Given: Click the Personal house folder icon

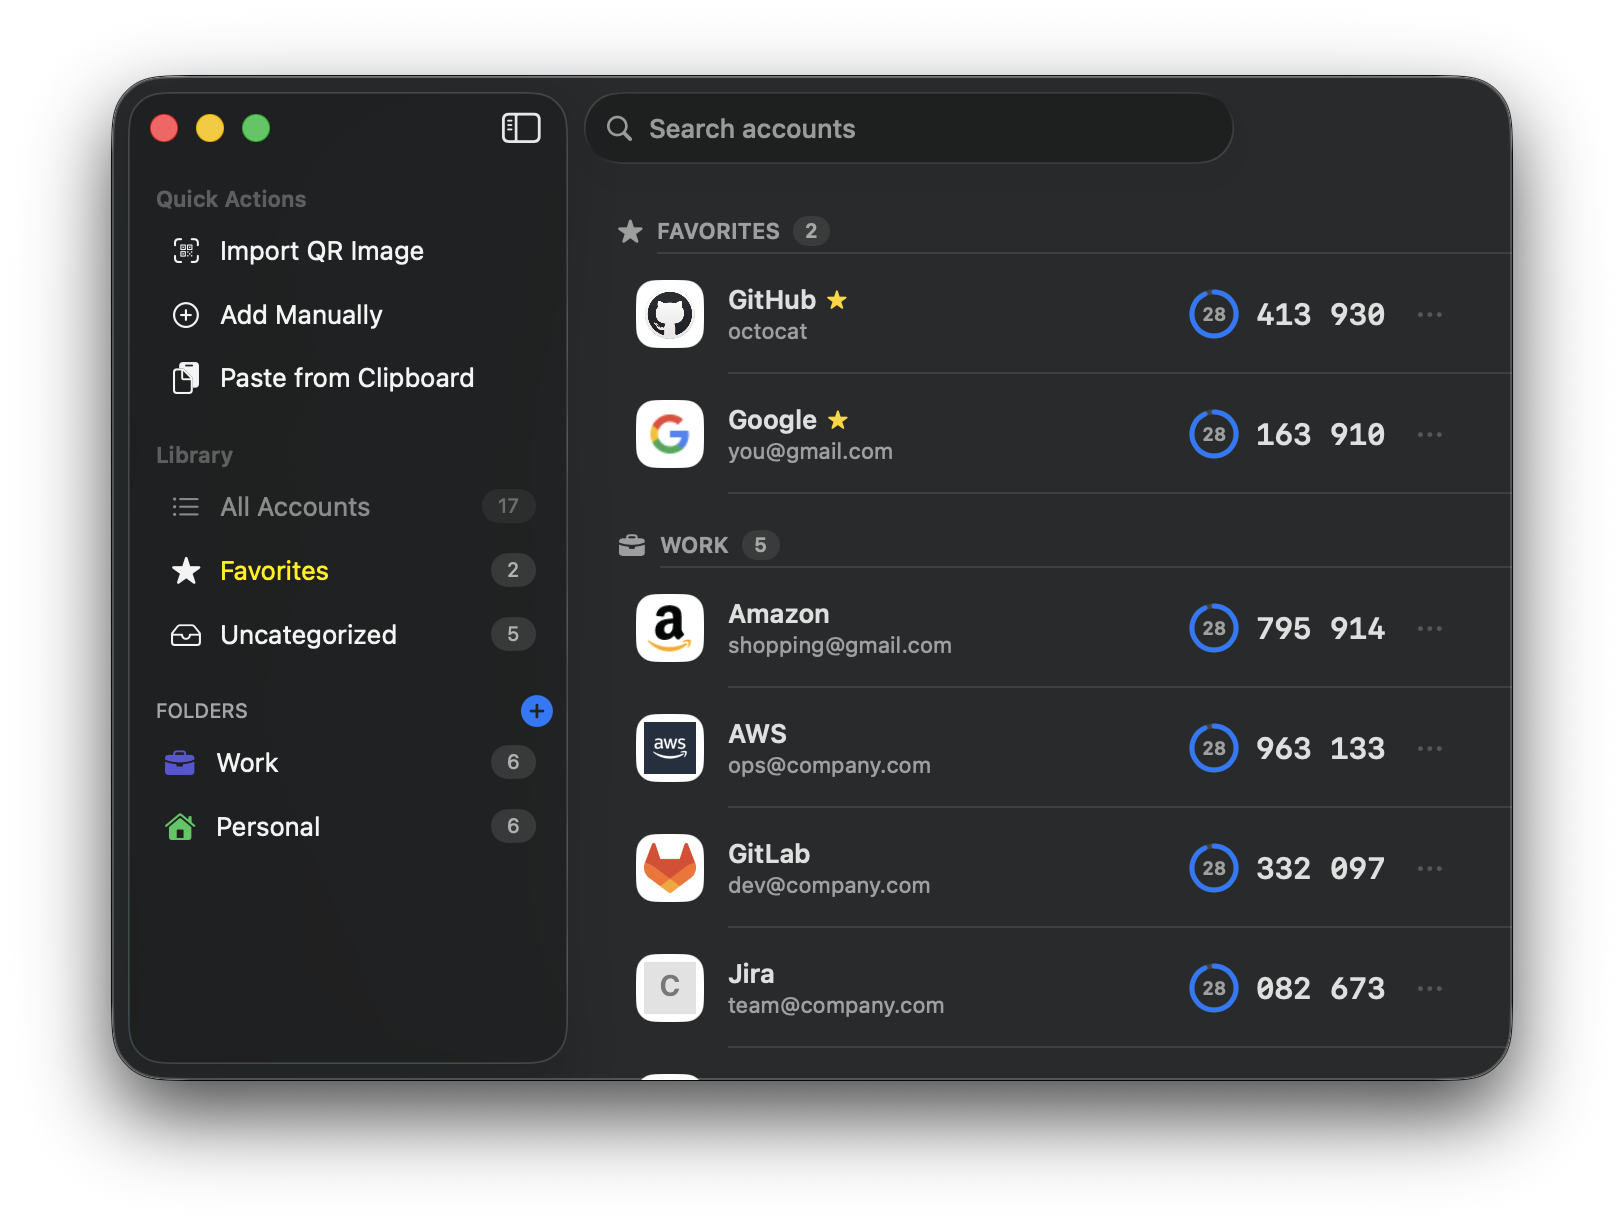Looking at the screenshot, I should coord(180,826).
